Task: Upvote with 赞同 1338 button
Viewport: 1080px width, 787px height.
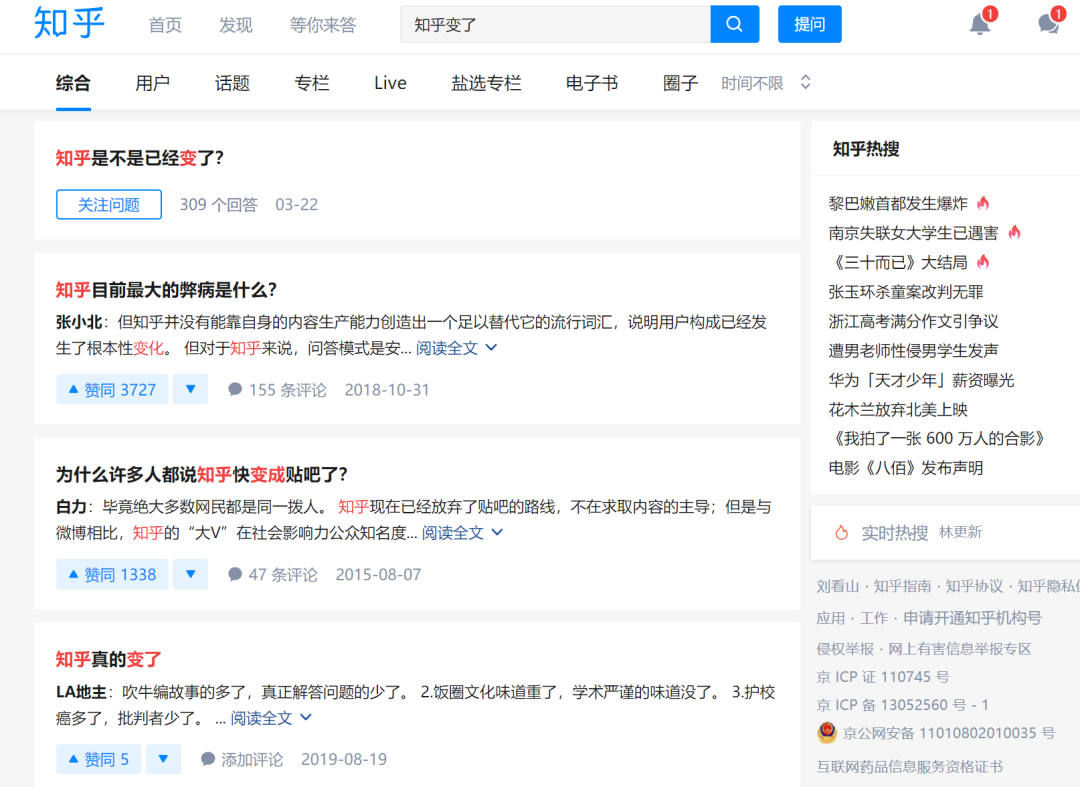Action: click(x=112, y=574)
